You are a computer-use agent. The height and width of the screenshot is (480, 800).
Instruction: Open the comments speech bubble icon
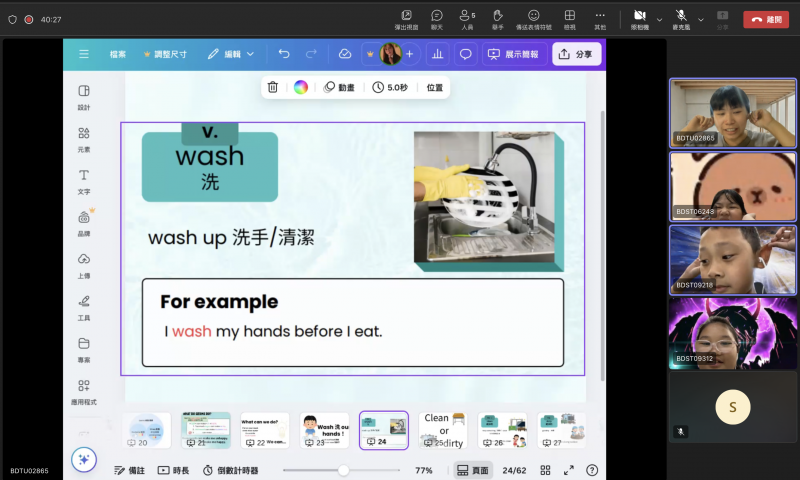coord(465,54)
